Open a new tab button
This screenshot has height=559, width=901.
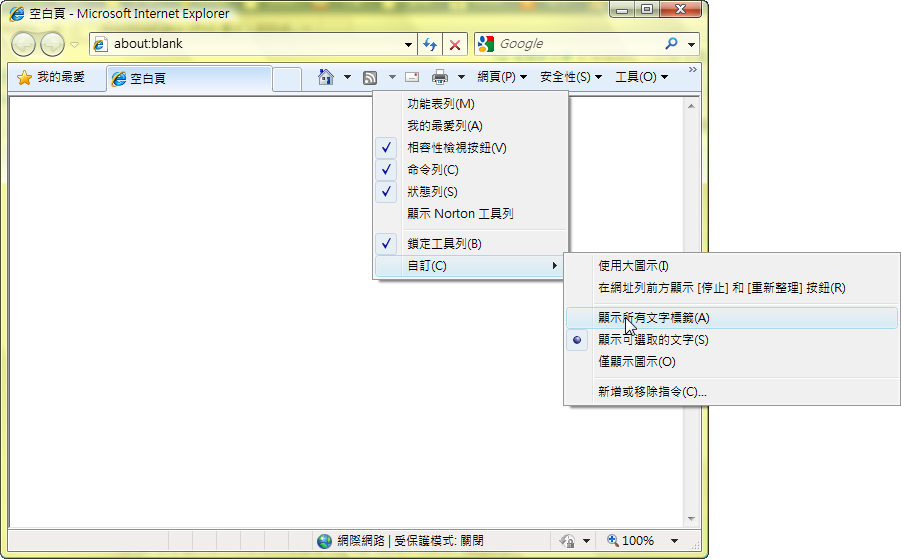287,79
